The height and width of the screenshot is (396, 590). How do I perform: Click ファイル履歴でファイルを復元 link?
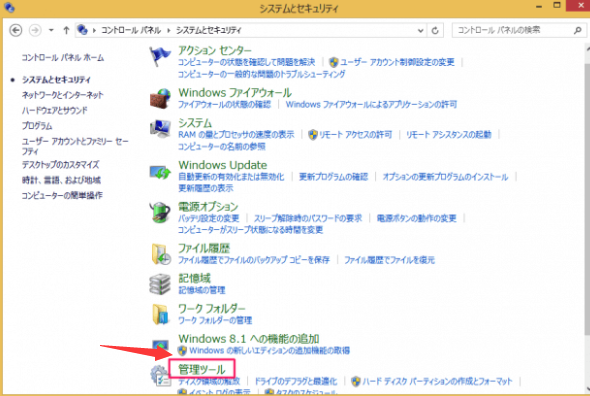point(389,260)
